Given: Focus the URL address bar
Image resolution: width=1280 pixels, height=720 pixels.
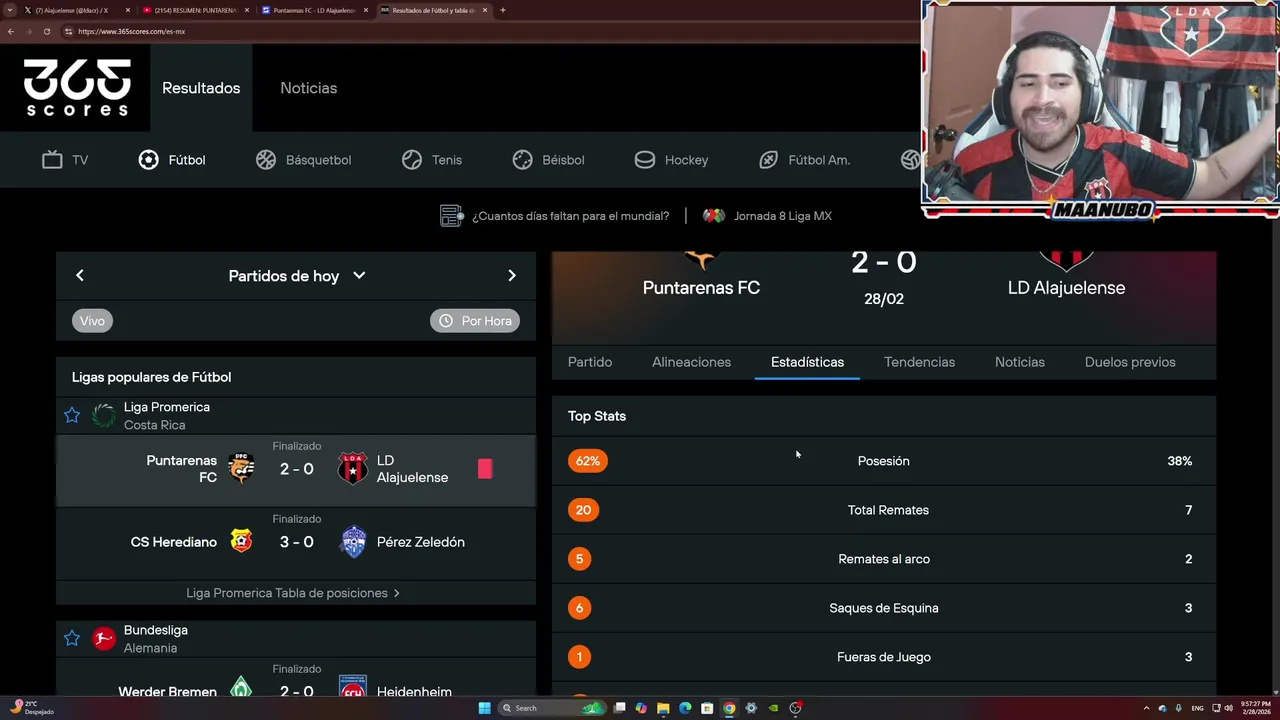Looking at the screenshot, I should tap(490, 31).
